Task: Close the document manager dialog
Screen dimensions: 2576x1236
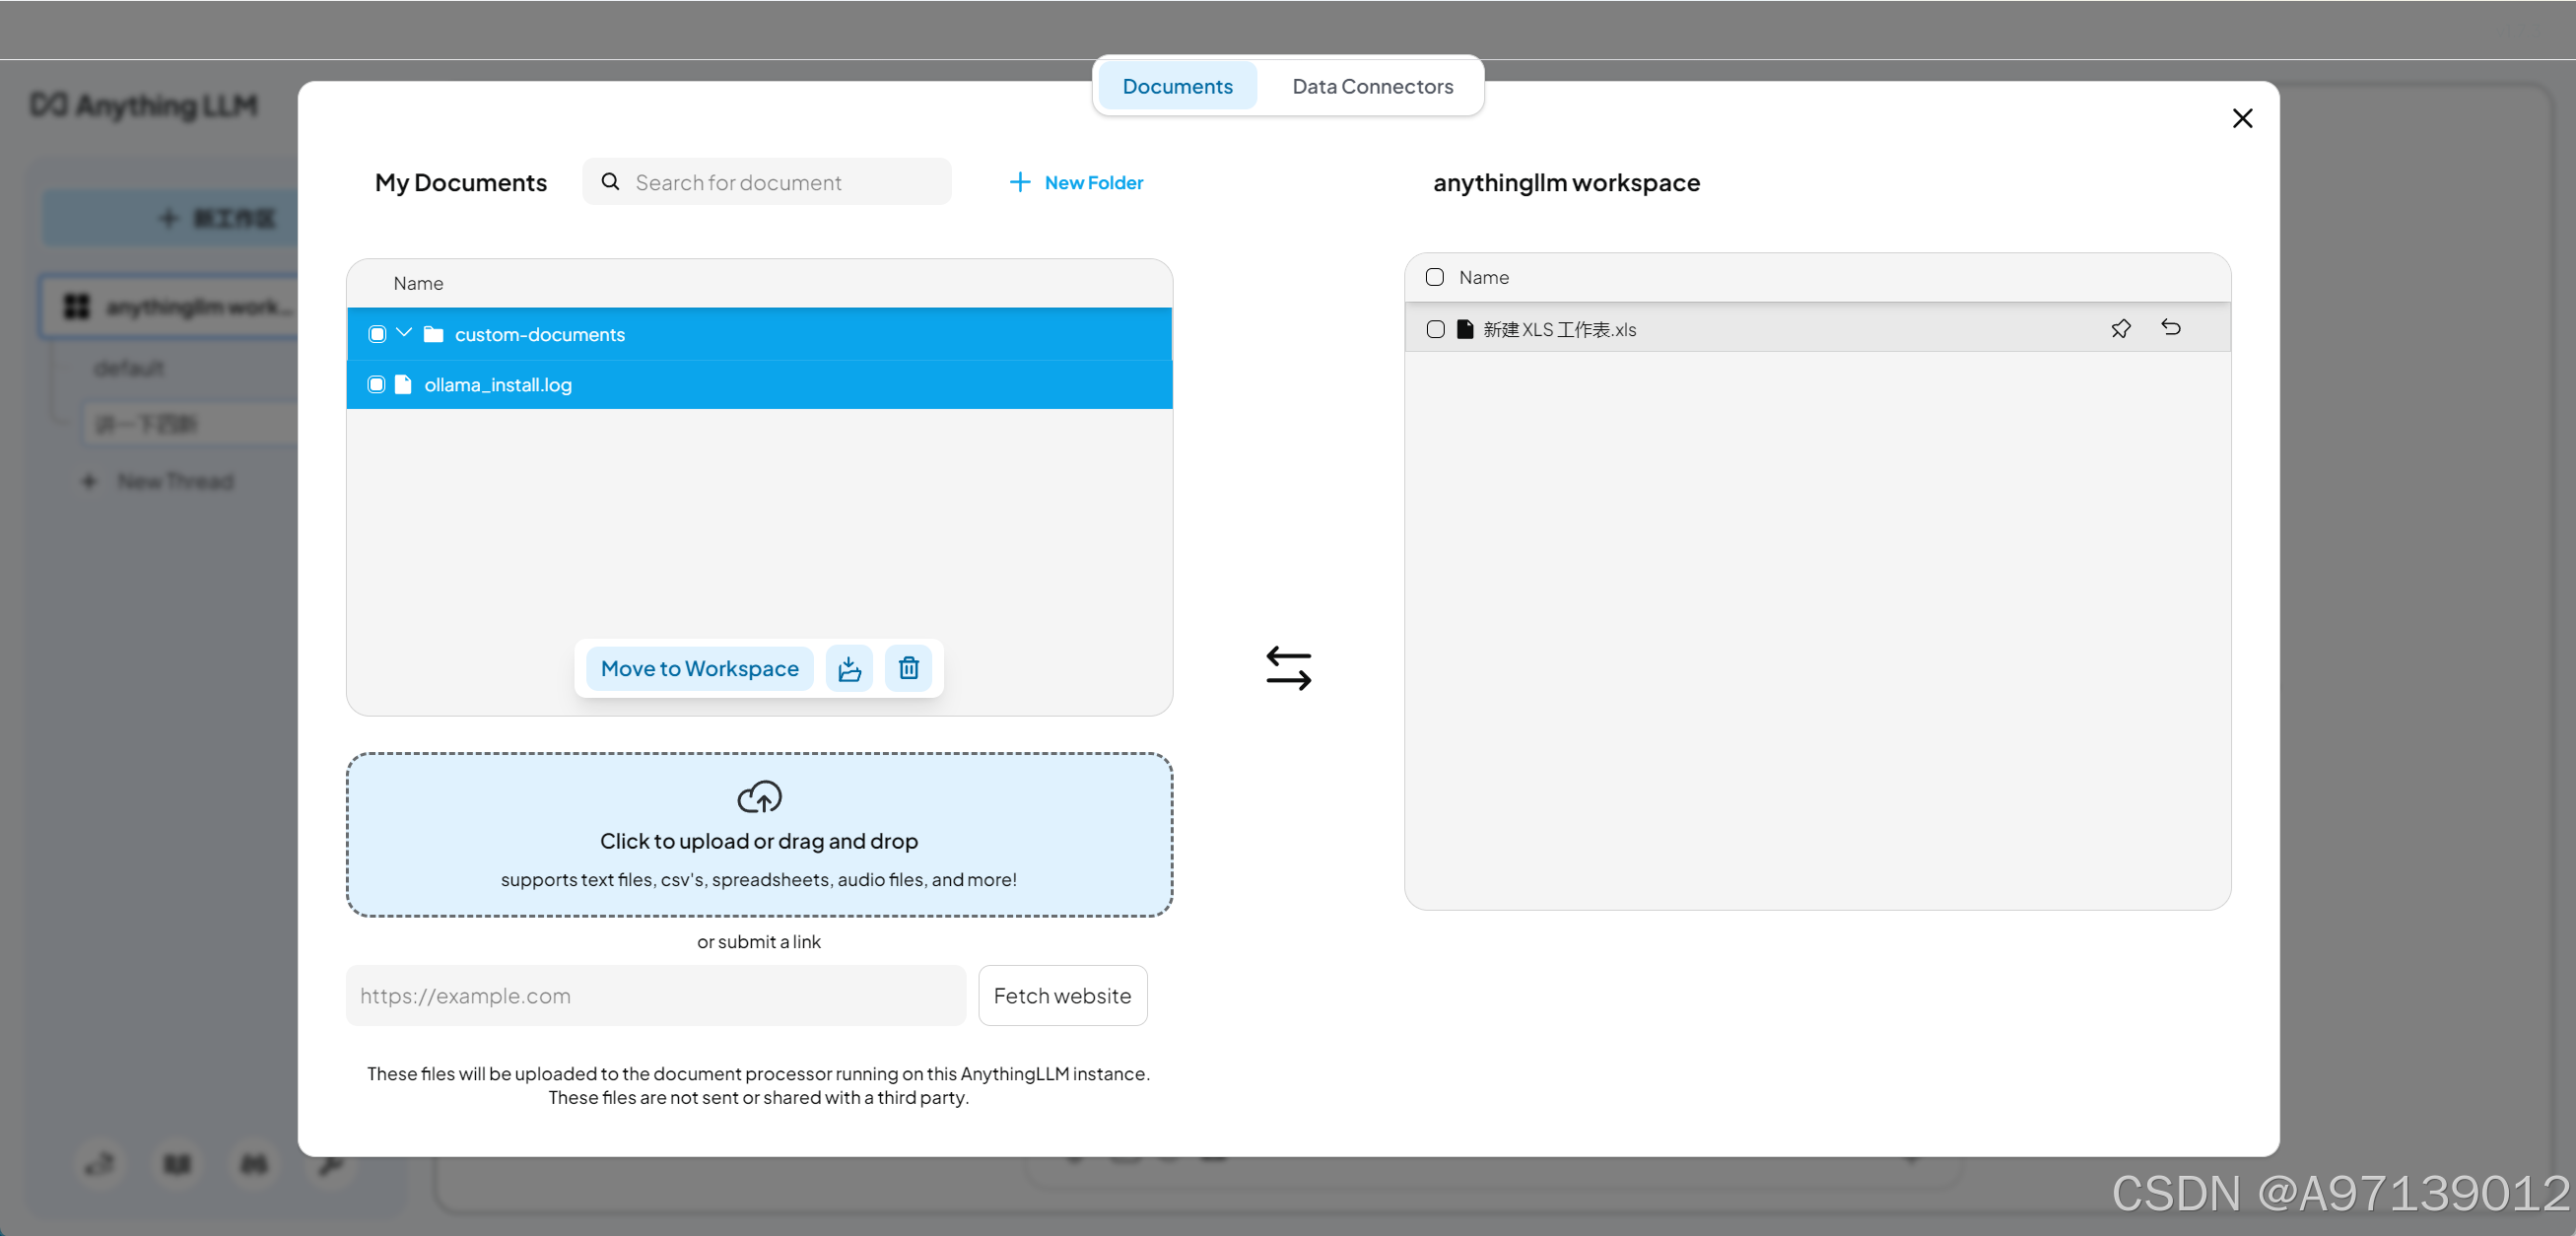Action: (x=2242, y=118)
